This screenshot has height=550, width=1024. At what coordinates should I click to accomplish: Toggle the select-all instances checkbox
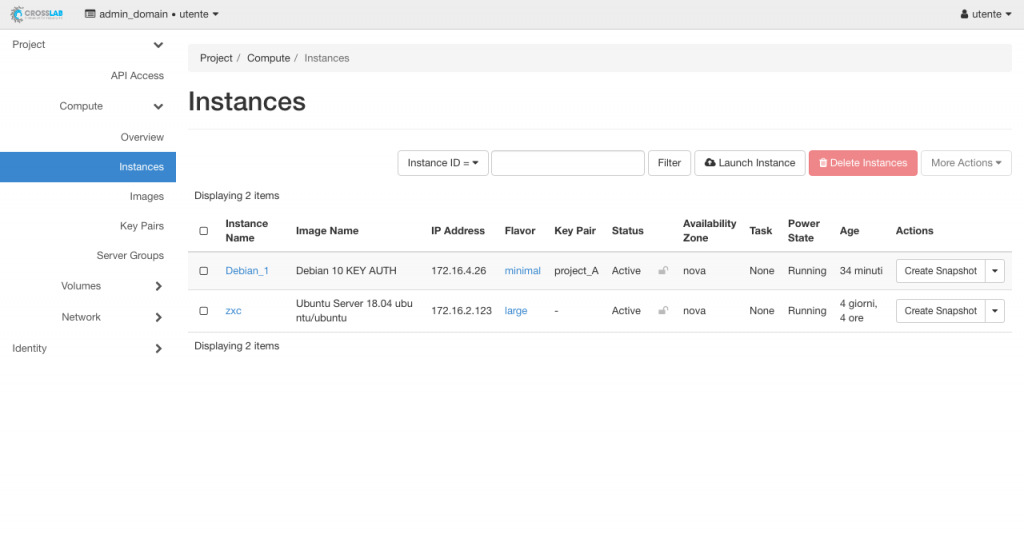coord(204,231)
